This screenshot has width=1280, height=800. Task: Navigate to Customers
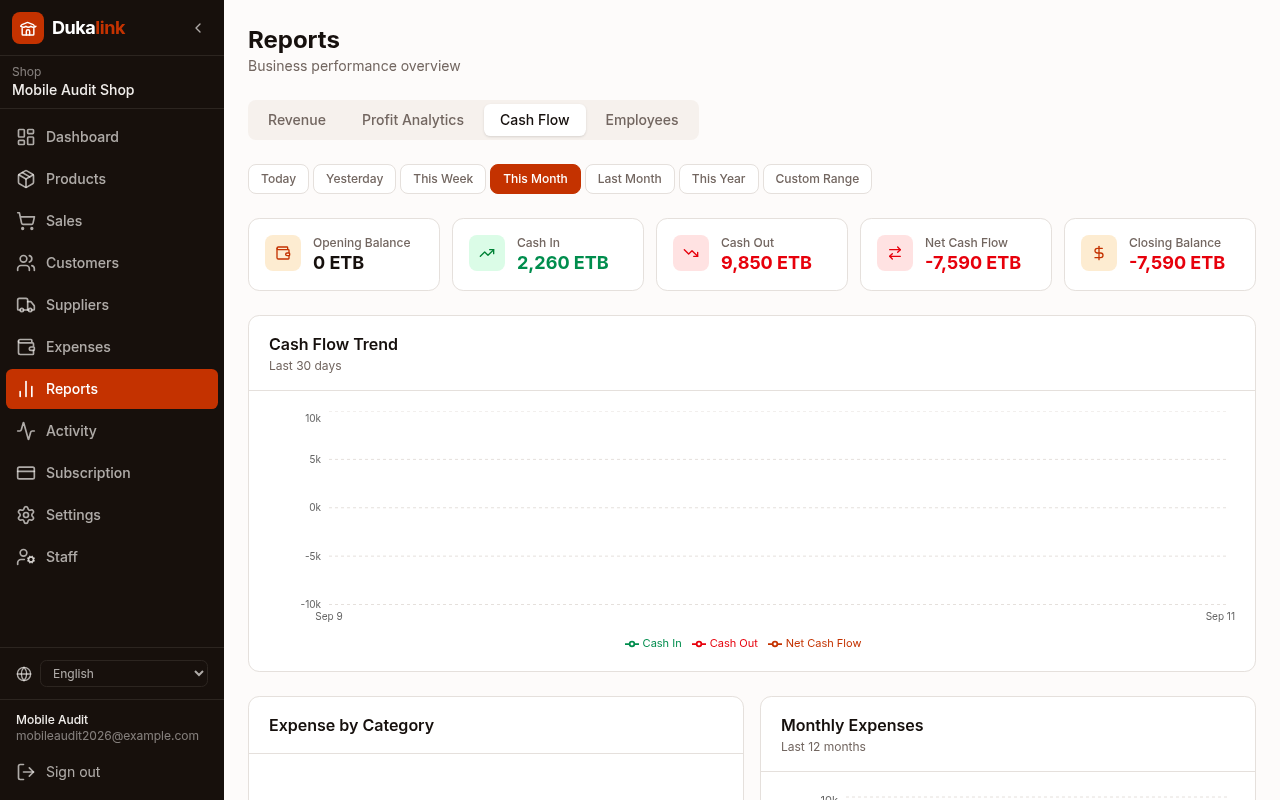pyautogui.click(x=112, y=263)
